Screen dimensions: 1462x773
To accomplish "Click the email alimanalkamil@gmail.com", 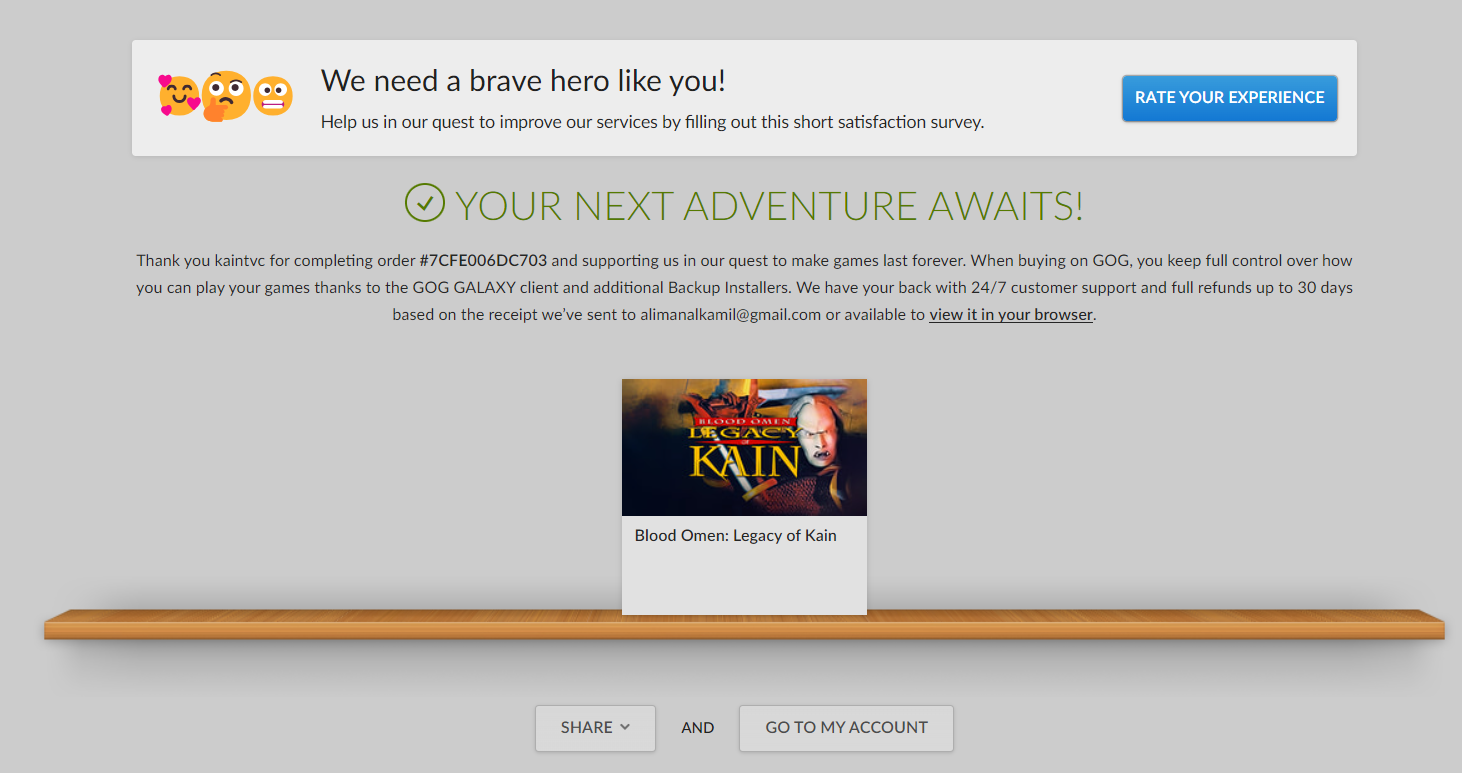I will click(730, 314).
